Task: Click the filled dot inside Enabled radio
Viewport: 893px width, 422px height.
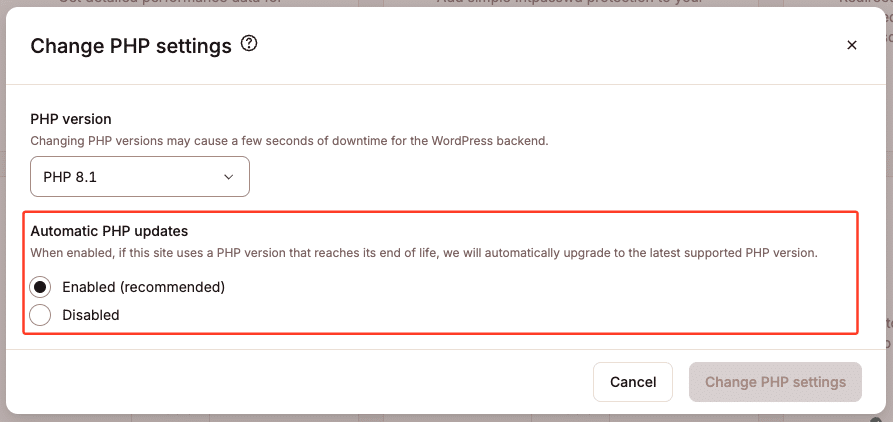Action: [41, 287]
